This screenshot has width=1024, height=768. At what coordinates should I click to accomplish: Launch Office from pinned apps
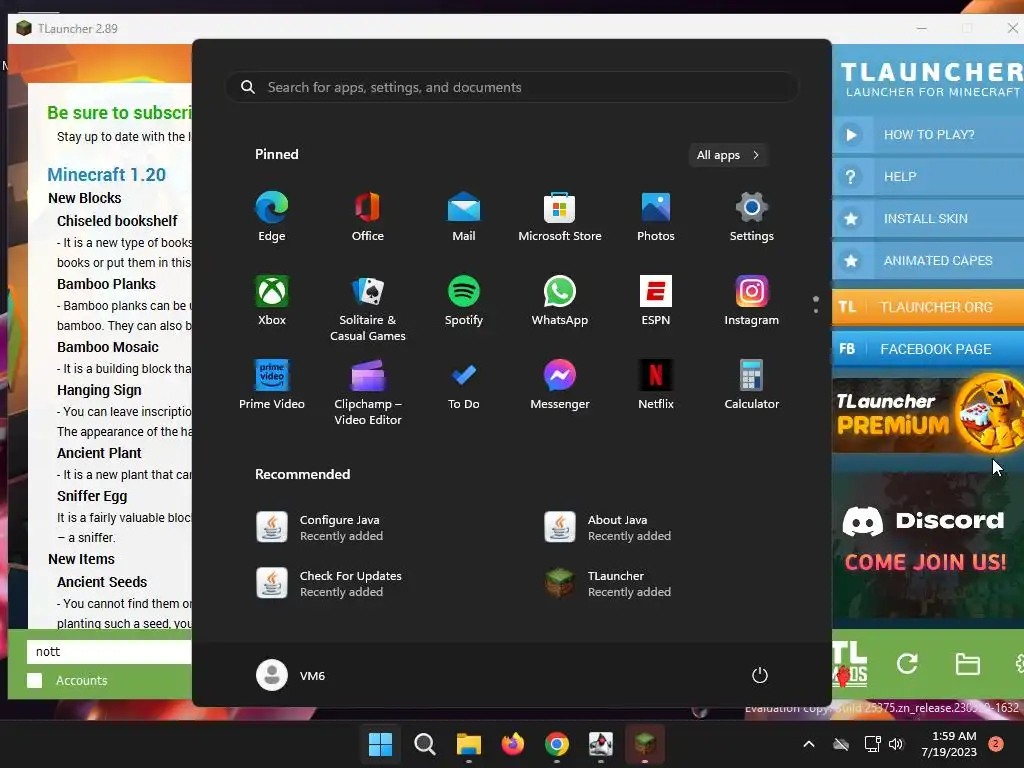pyautogui.click(x=368, y=217)
